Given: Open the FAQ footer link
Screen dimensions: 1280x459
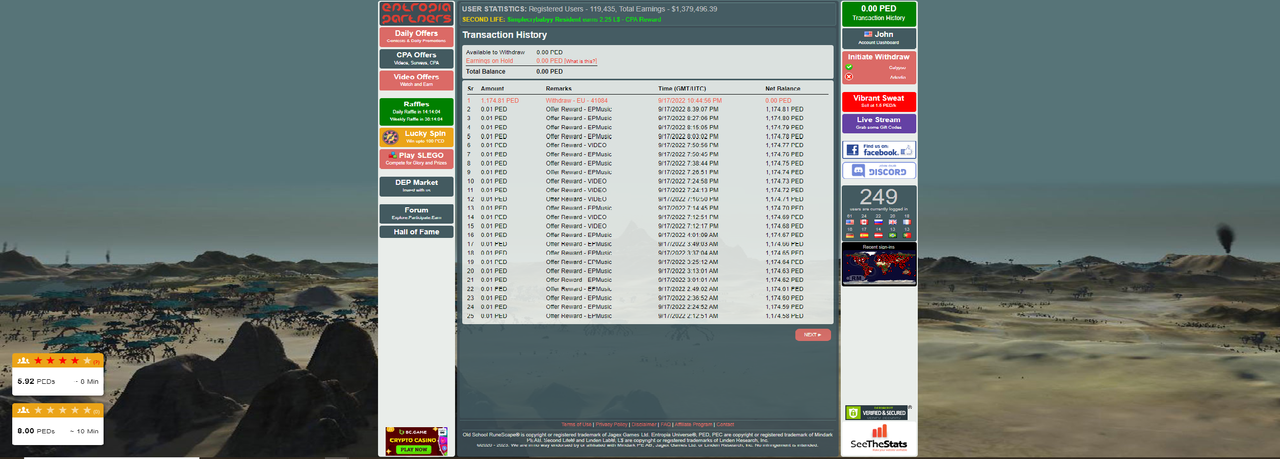Looking at the screenshot, I should (666, 425).
